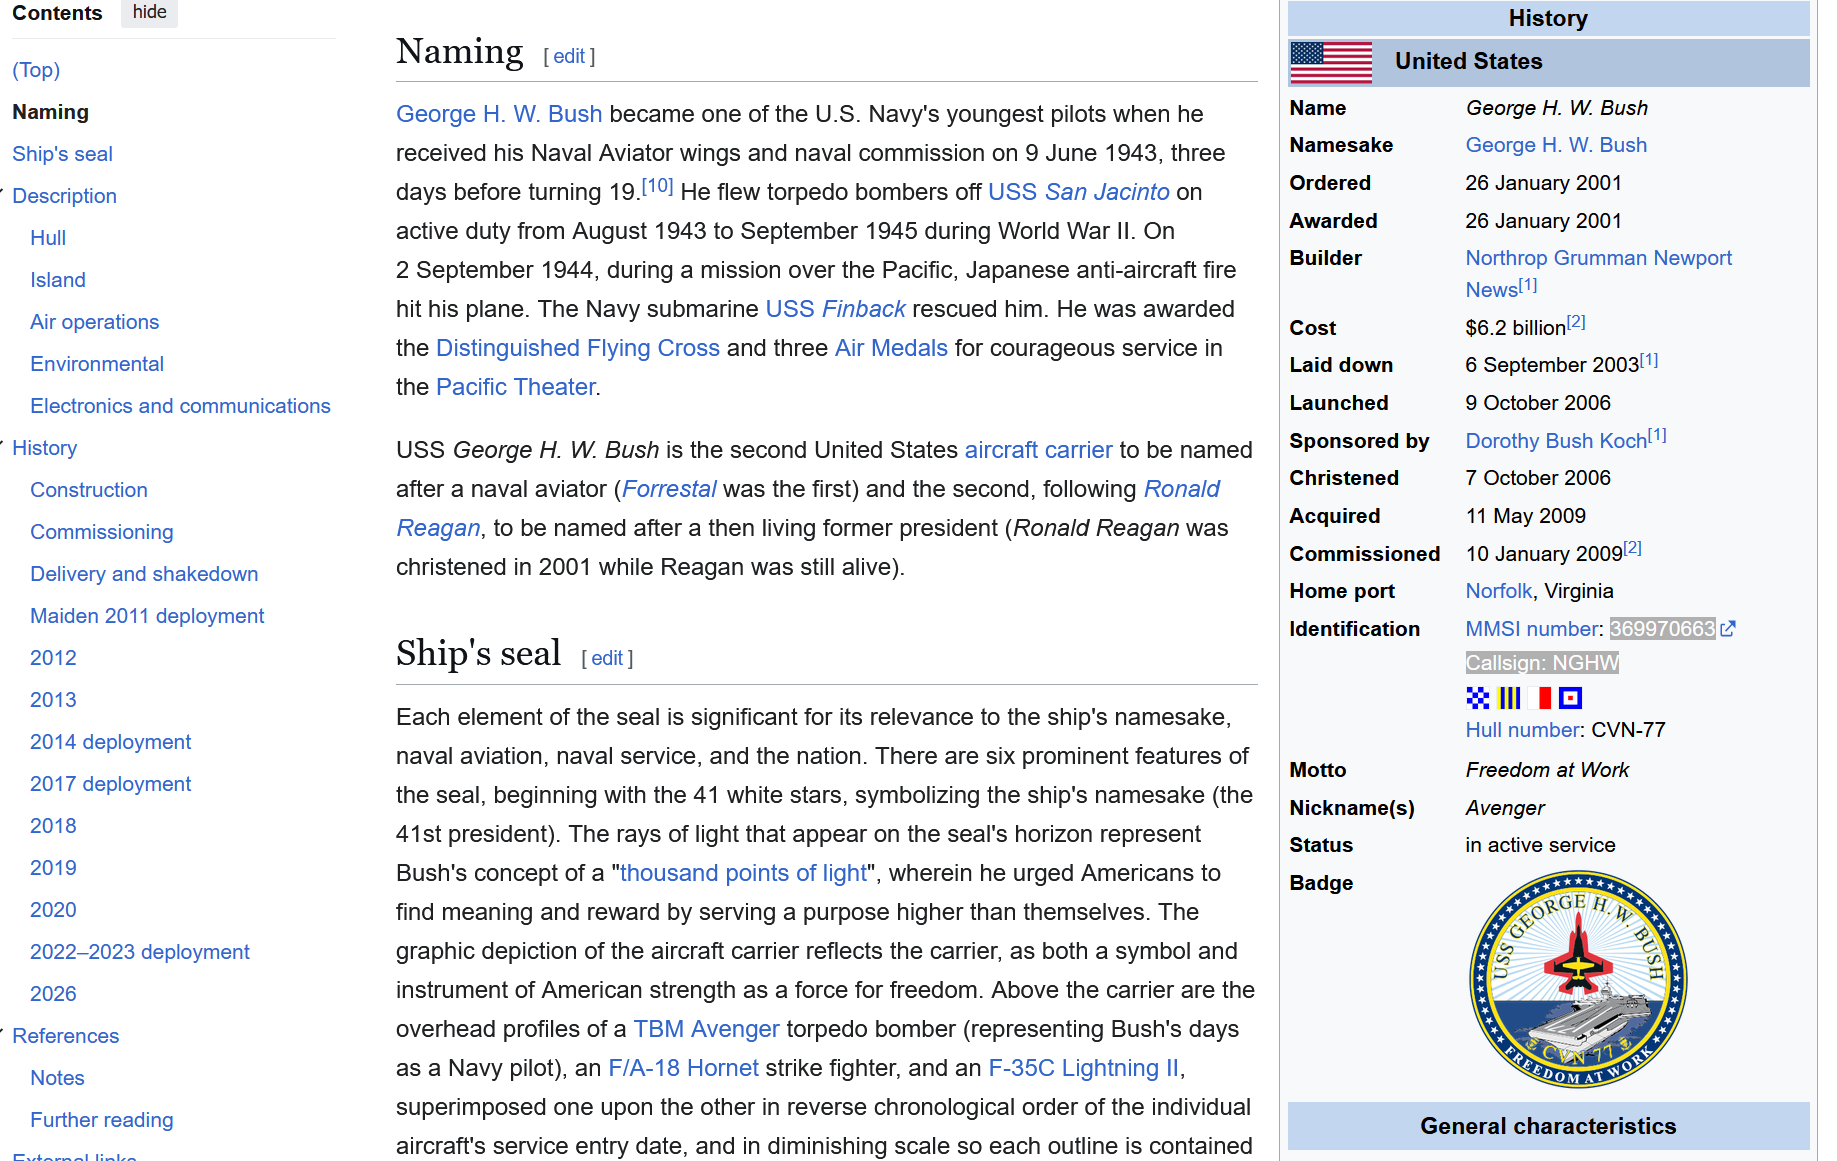Open Northrop Grumman Newport News builder link

[x=1598, y=258]
